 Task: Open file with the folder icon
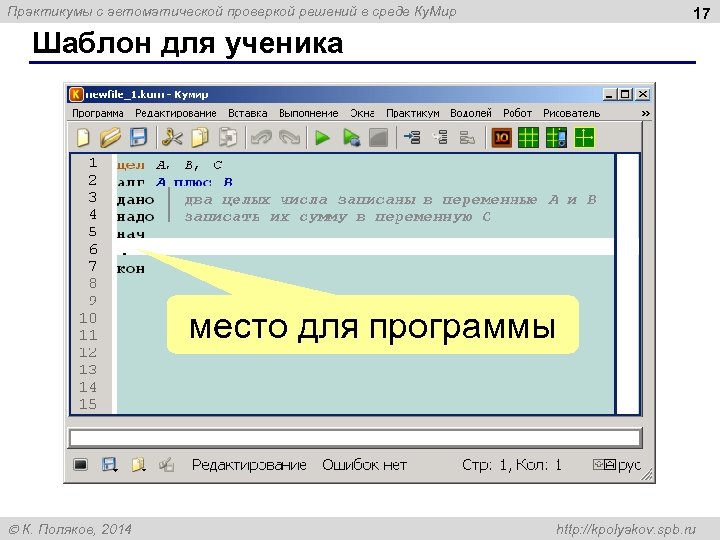coord(110,138)
